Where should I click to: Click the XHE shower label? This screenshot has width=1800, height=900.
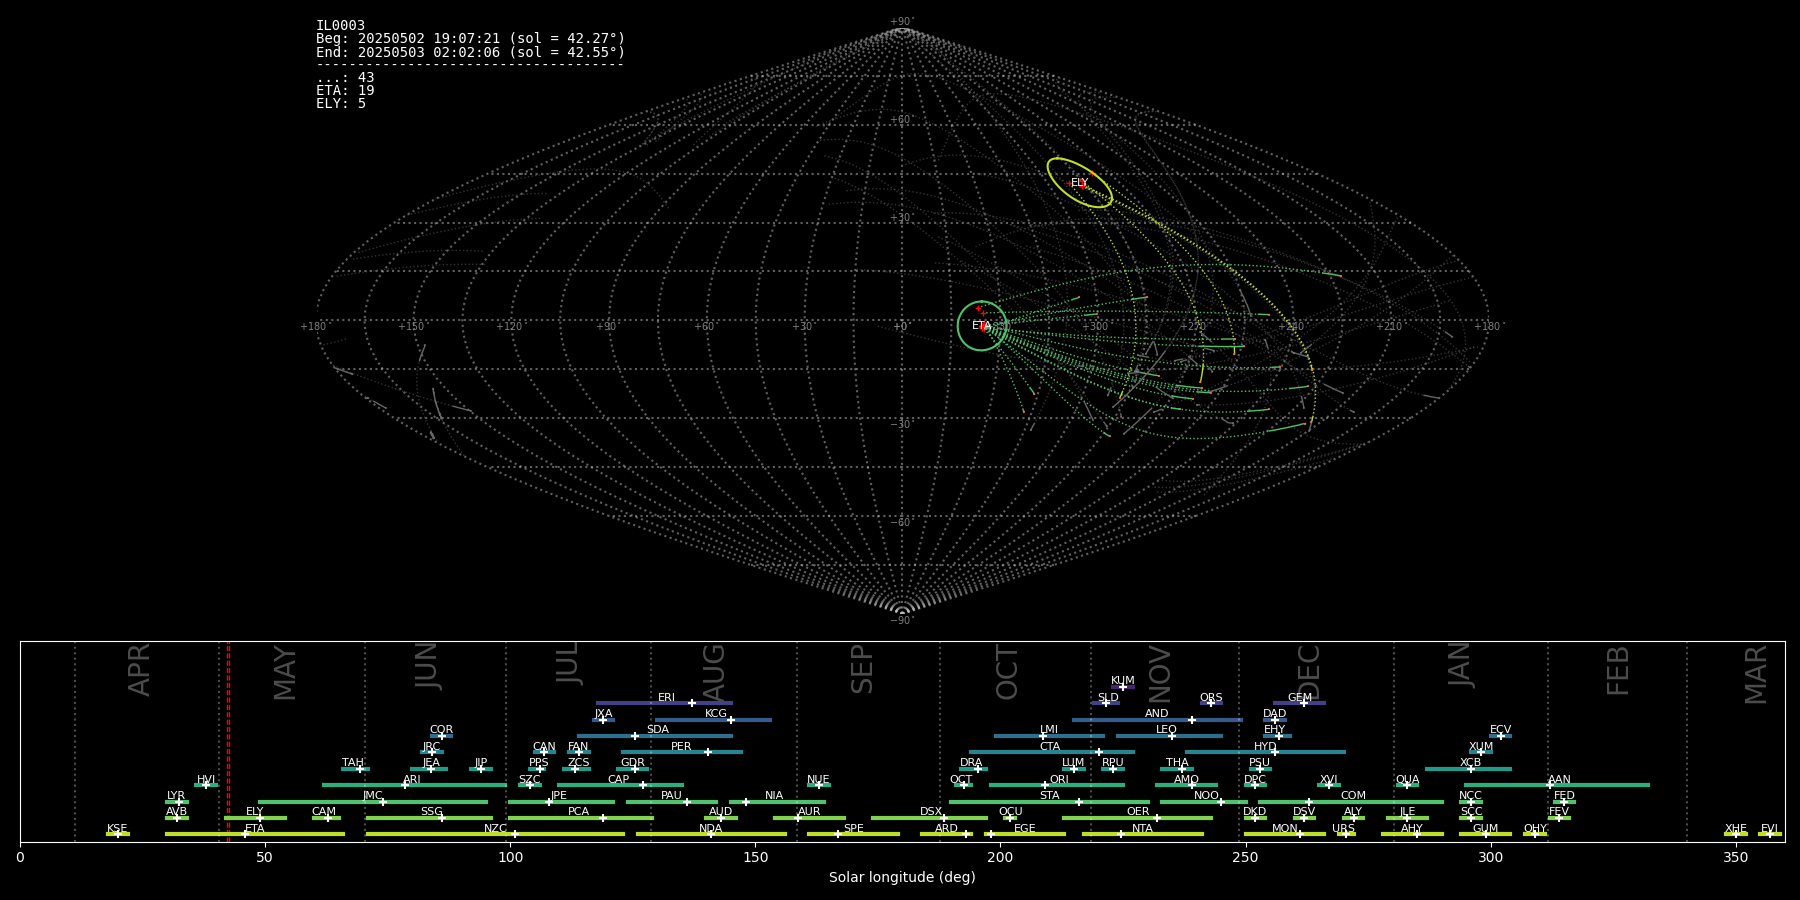[x=1735, y=828]
